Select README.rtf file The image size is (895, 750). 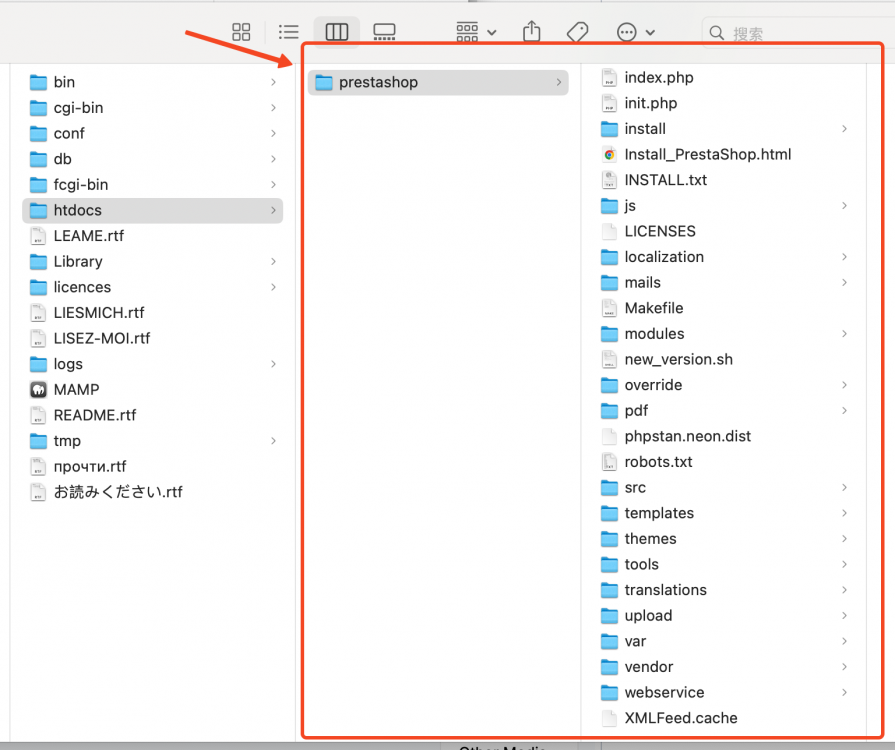152,416
